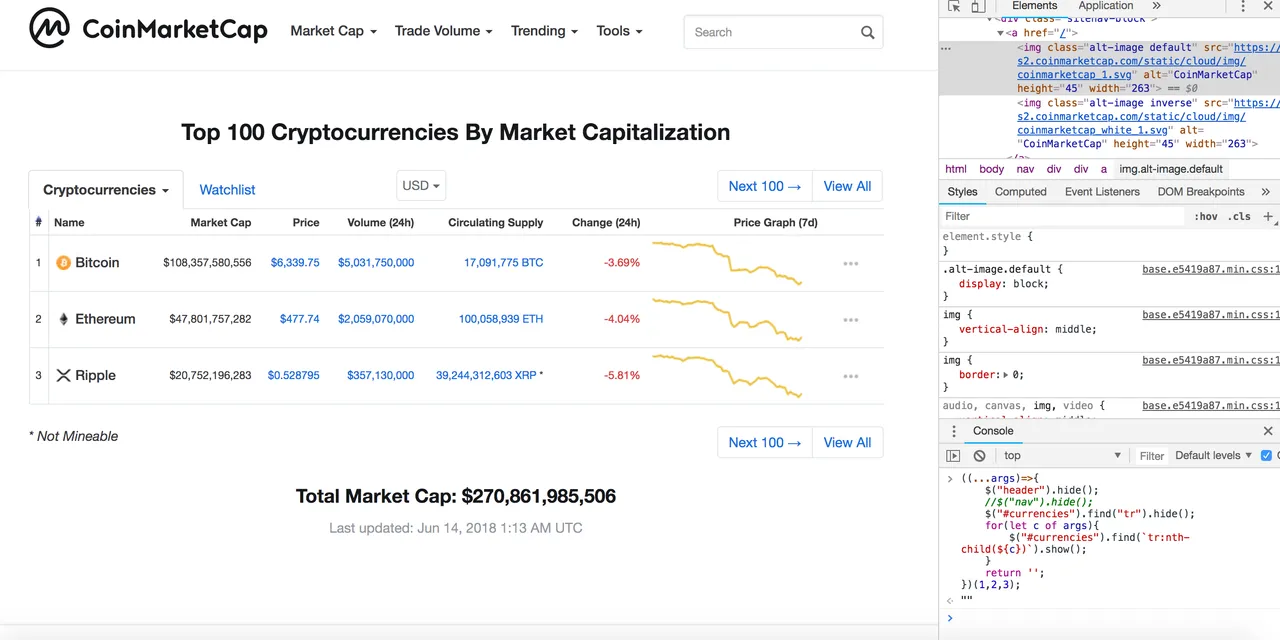This screenshot has width=1280, height=640.
Task: Click the search magnifier icon
Action: coord(867,32)
